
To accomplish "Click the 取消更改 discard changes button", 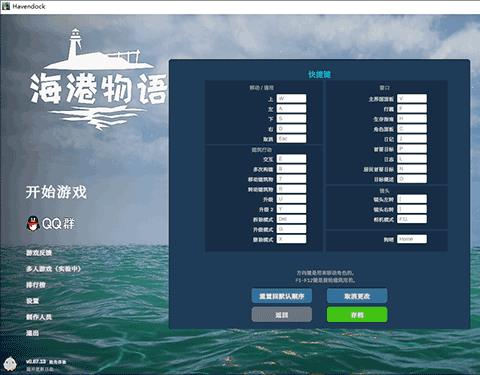I will [357, 296].
